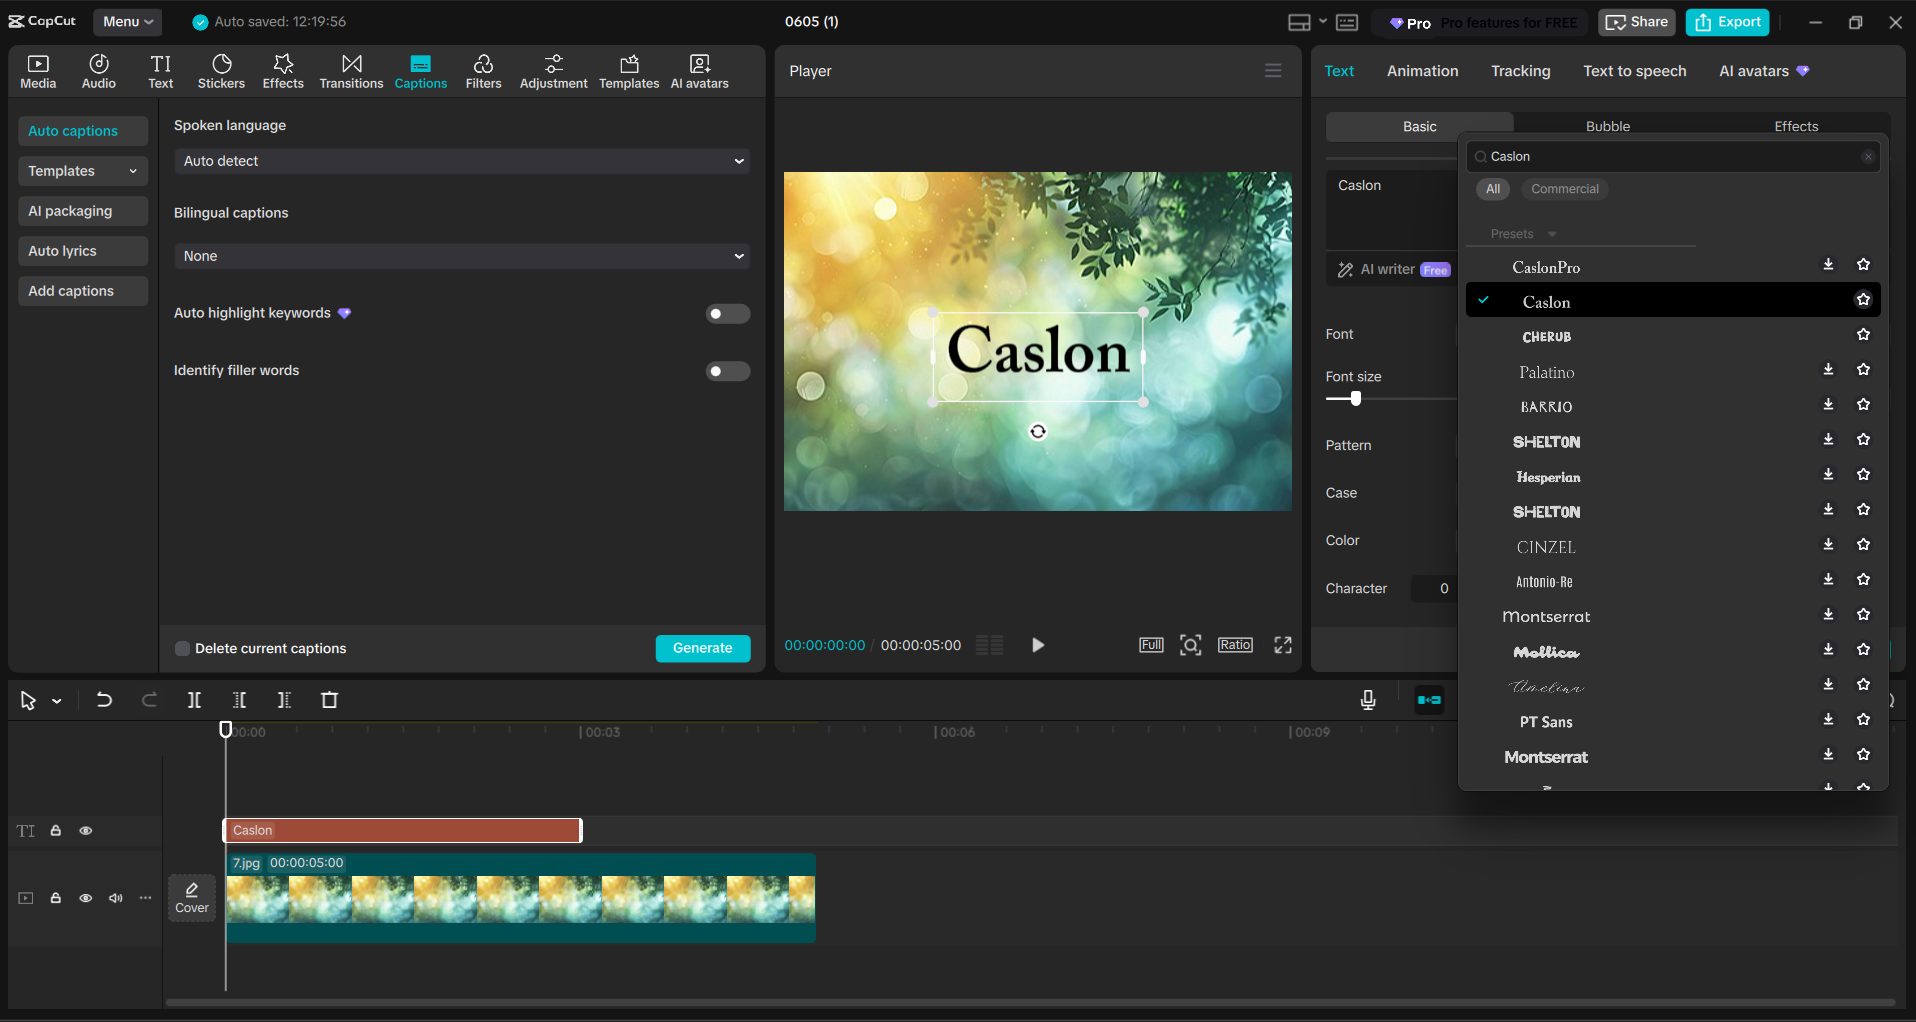Open the Transitions panel
Screen dimensions: 1916x1022
(x=350, y=70)
